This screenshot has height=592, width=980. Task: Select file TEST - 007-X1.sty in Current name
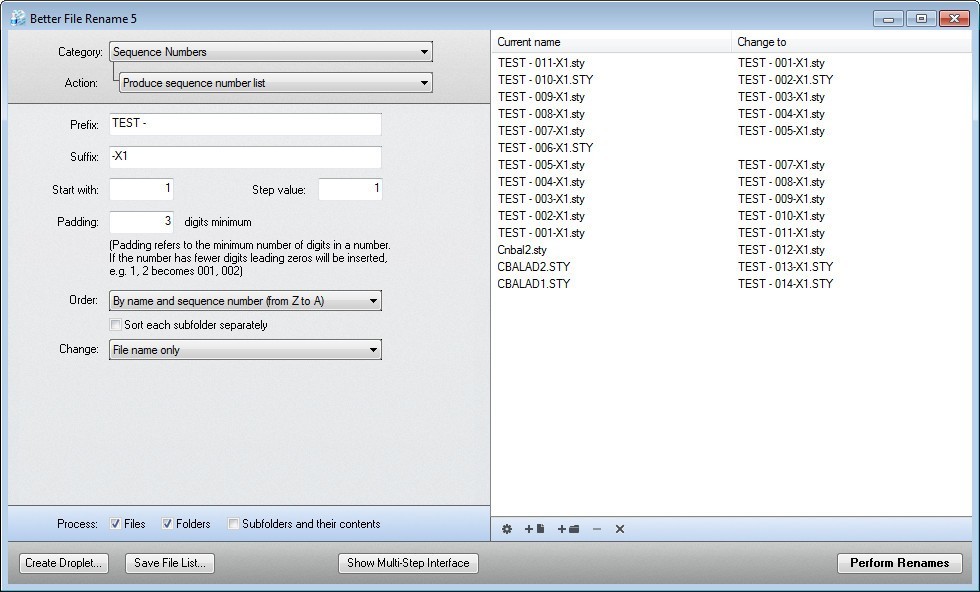pyautogui.click(x=541, y=131)
